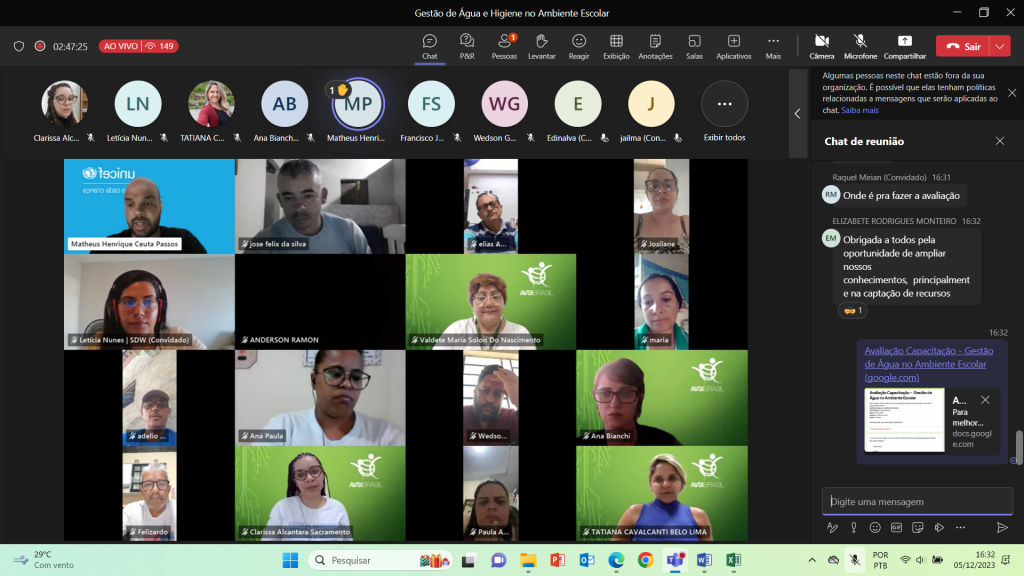Open the Reagir reactions icon
Screen dimensions: 1024x576
pos(579,46)
